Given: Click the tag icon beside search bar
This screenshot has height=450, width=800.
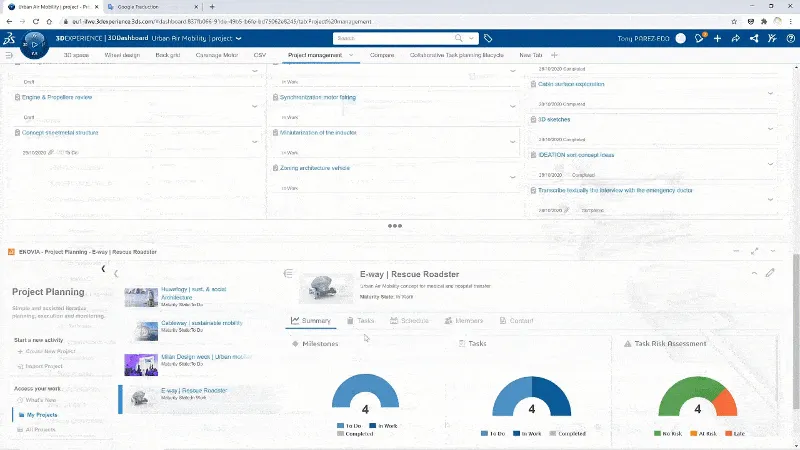Looking at the screenshot, I should click(488, 38).
